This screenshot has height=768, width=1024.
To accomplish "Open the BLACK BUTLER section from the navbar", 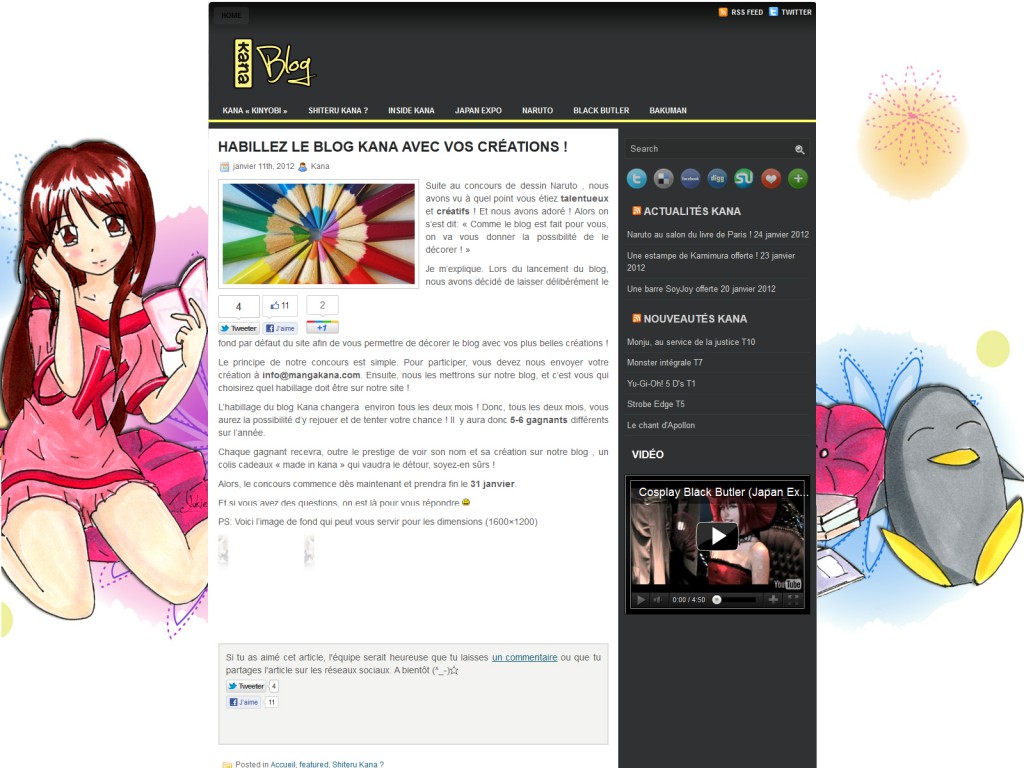I will tap(600, 110).
